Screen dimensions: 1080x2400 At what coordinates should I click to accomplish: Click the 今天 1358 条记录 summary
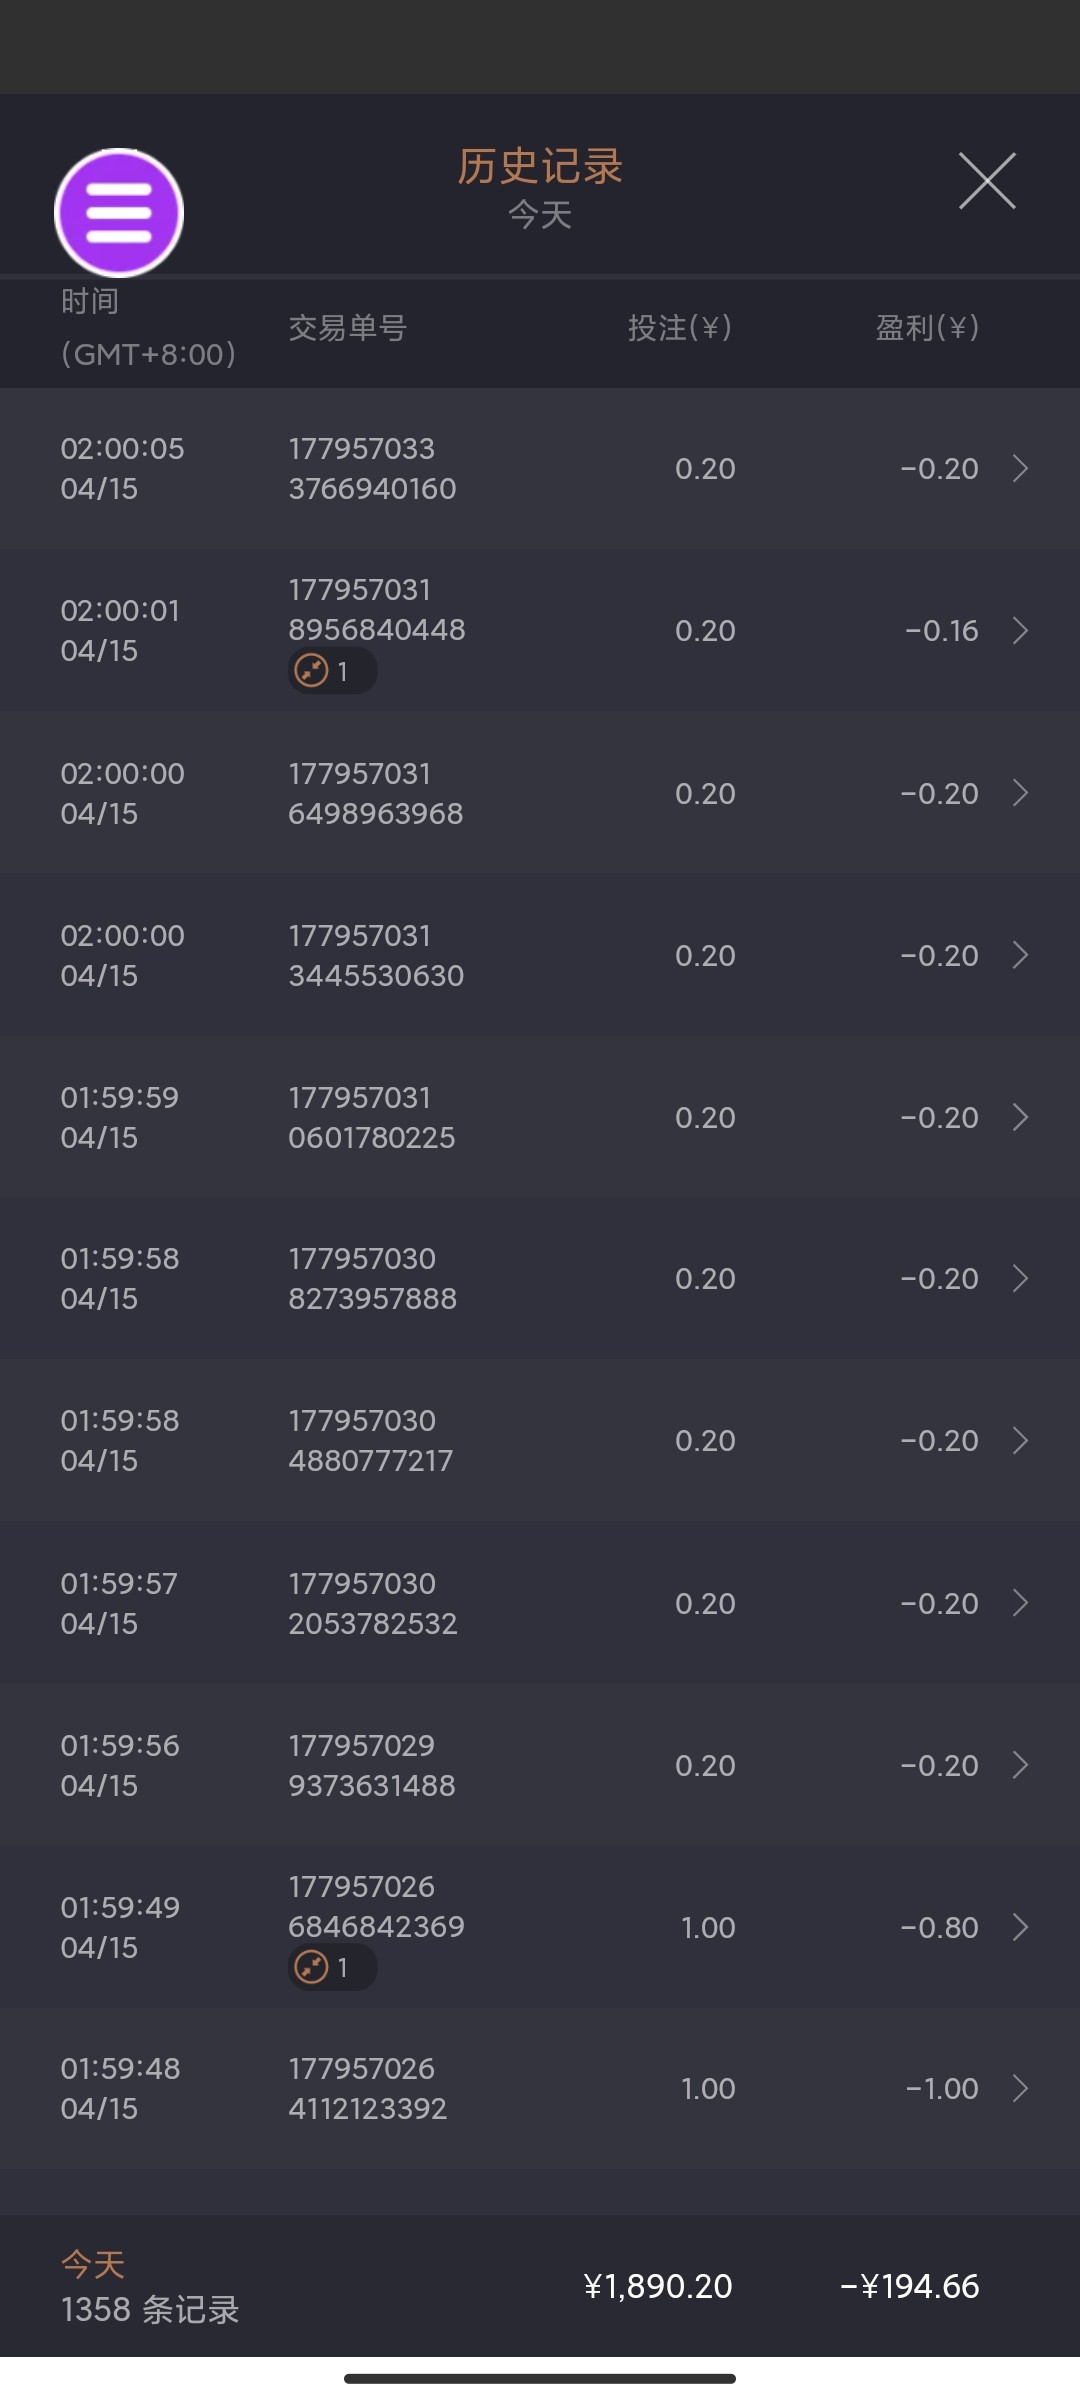point(150,2288)
